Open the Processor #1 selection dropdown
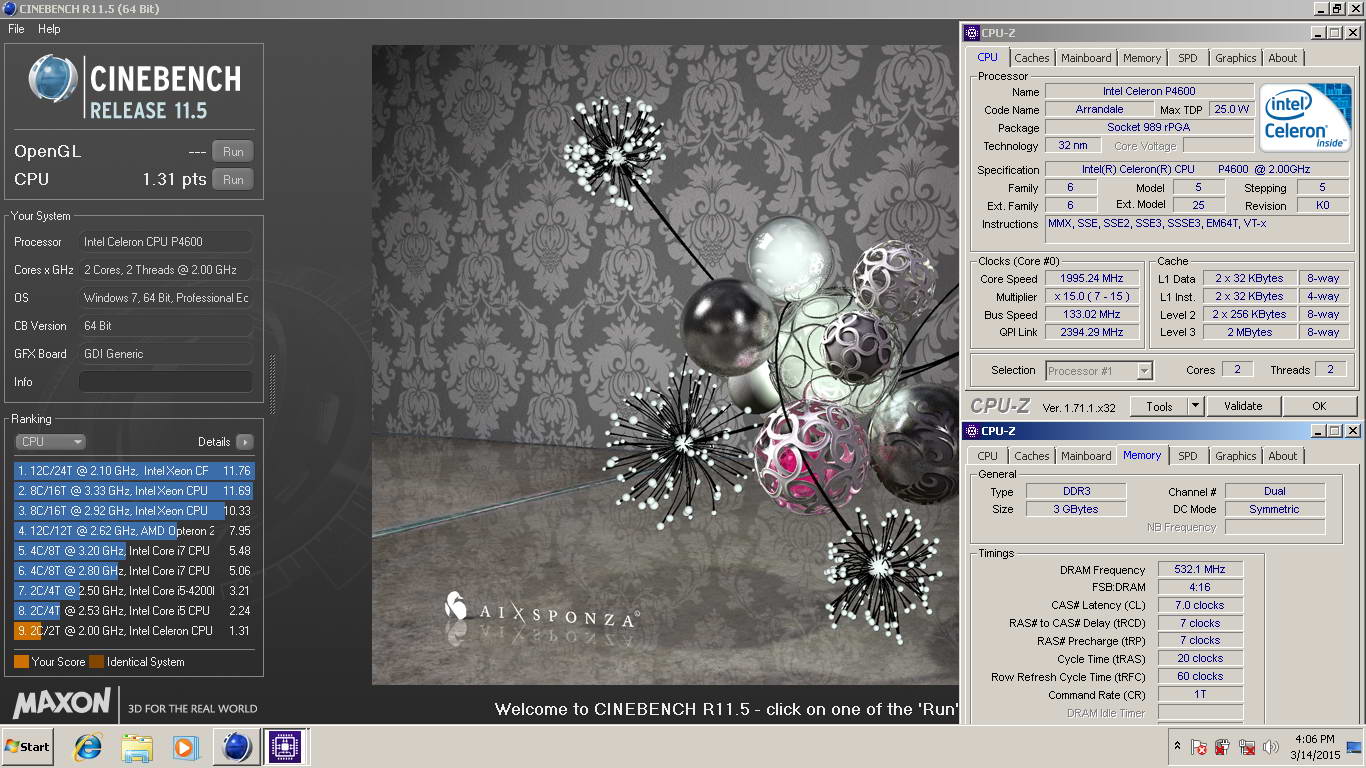The height and width of the screenshot is (768, 1366). pyautogui.click(x=1099, y=371)
